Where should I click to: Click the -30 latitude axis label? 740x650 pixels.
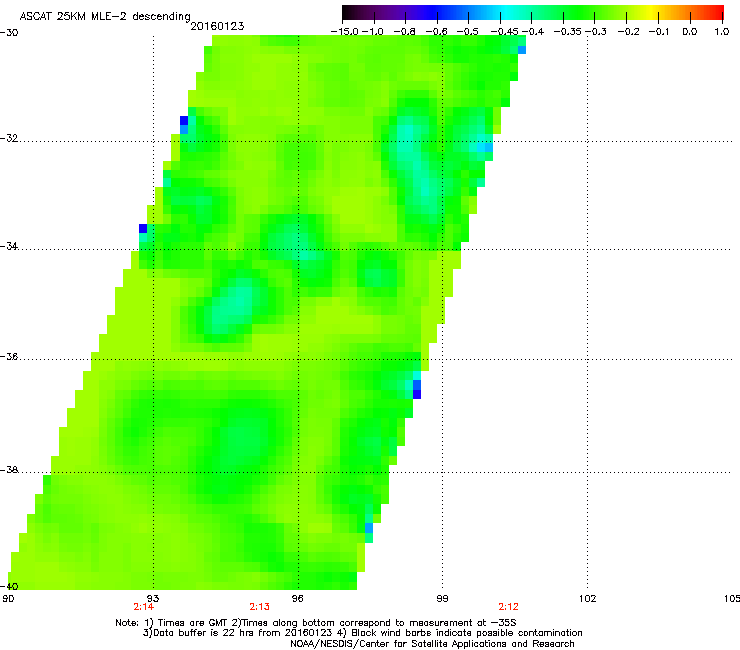9,33
